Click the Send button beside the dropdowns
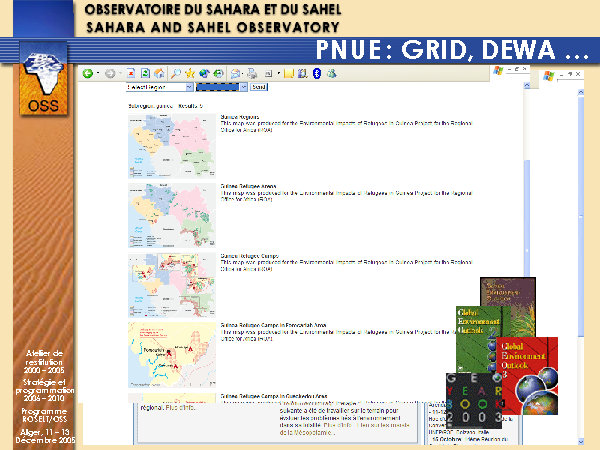600x450 pixels. 259,87
